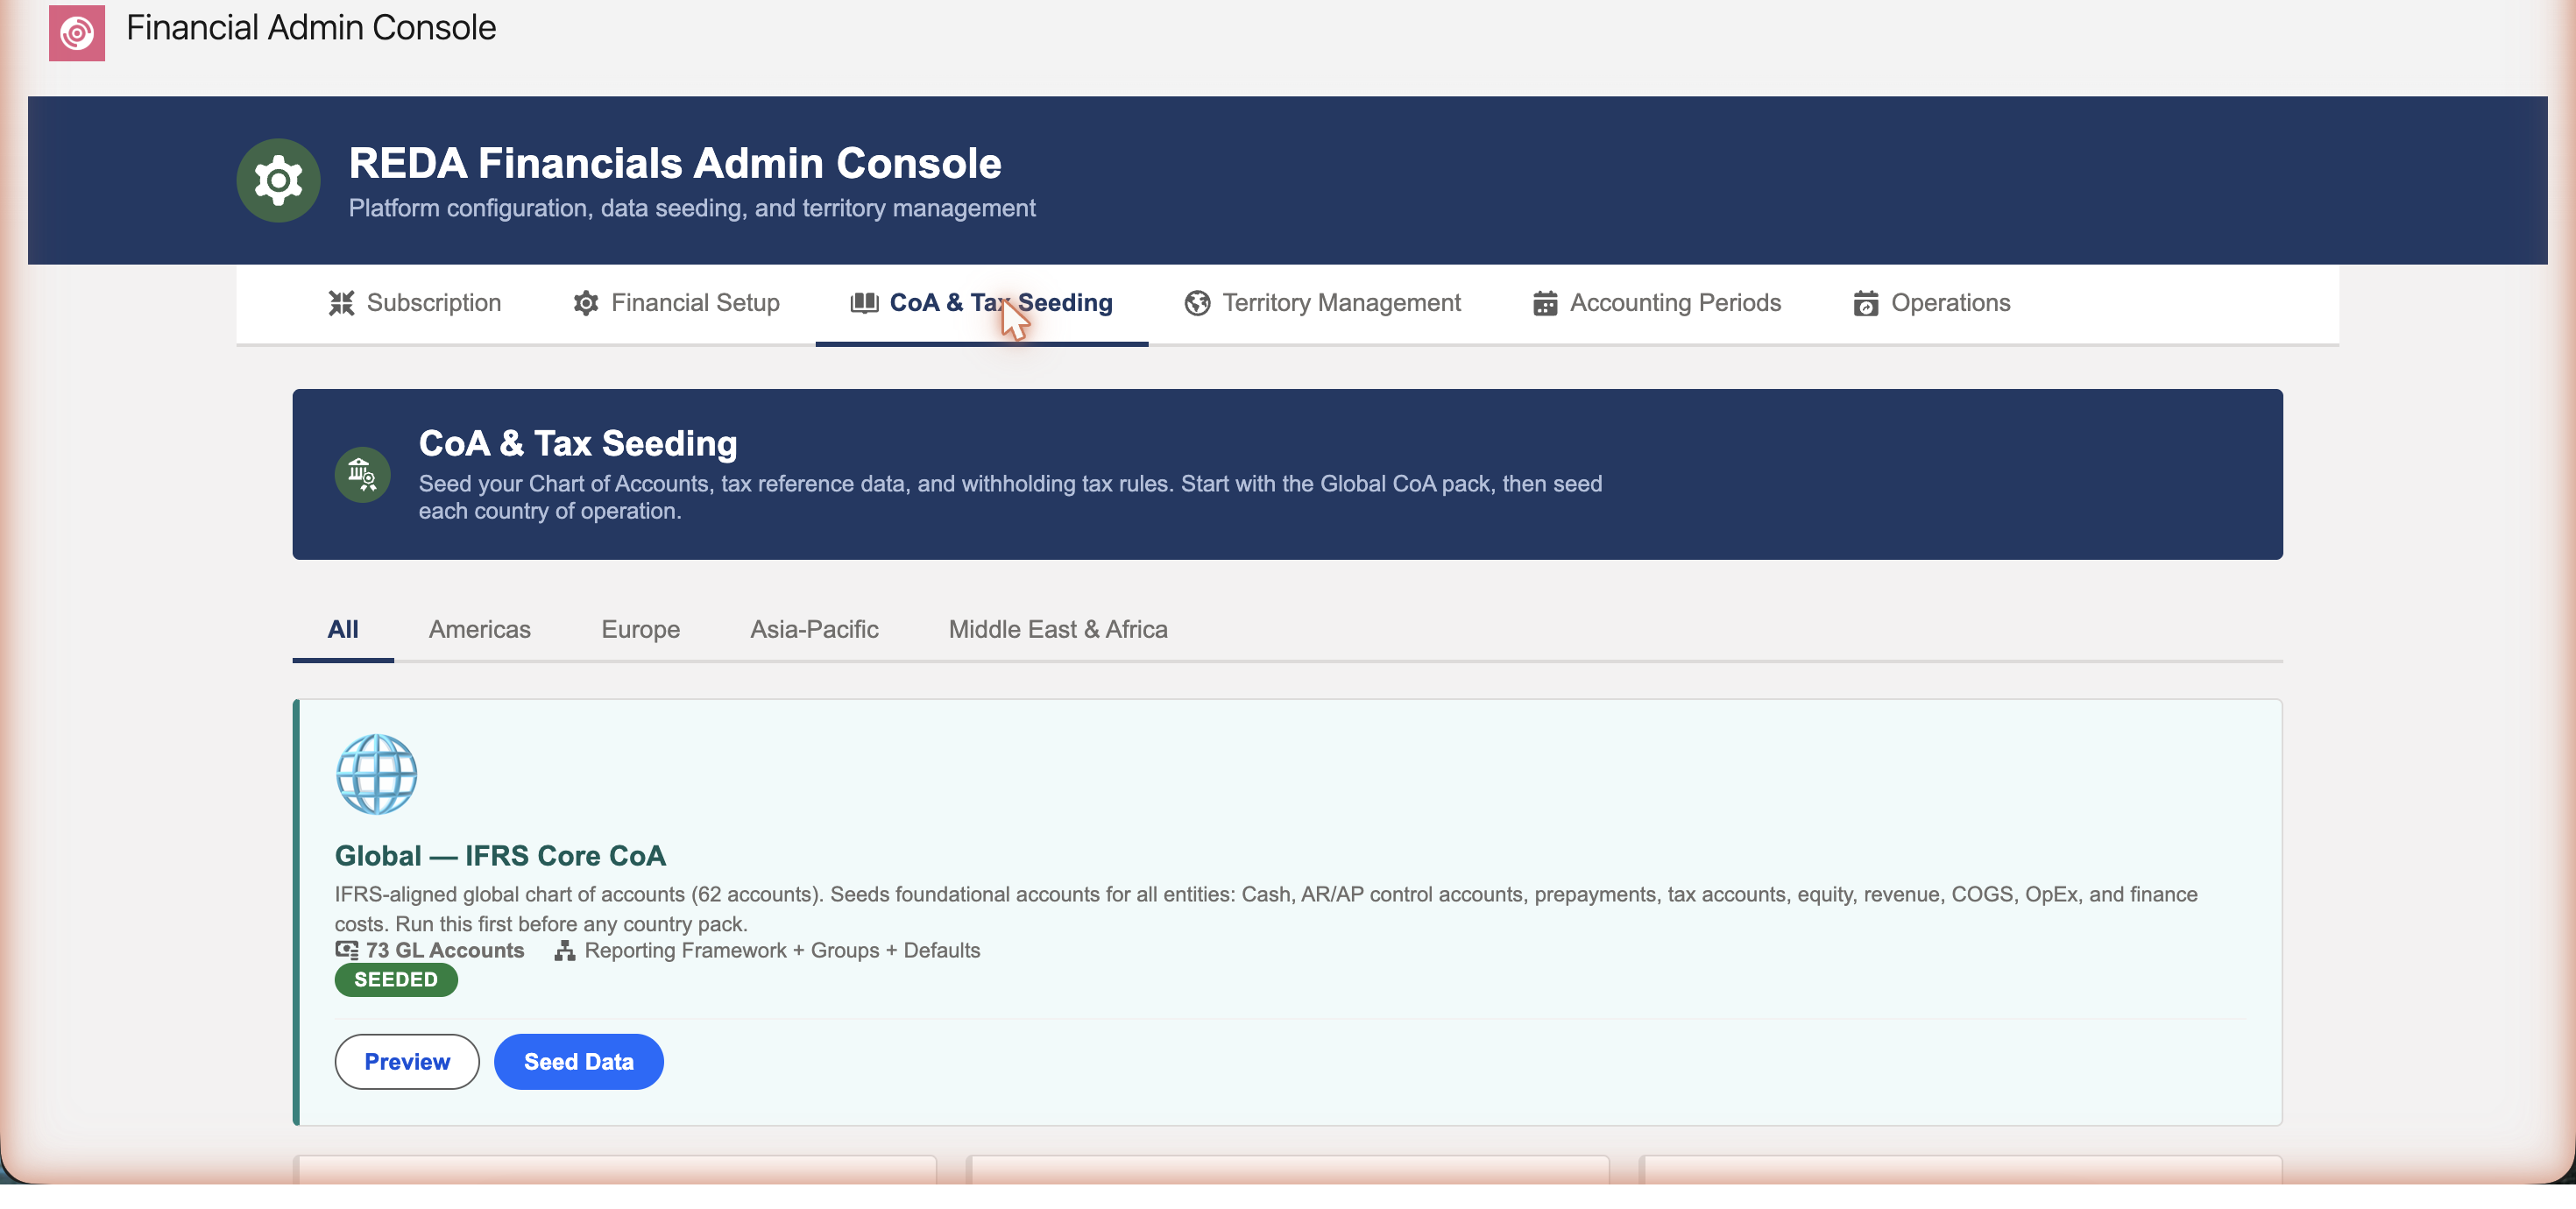Image resolution: width=2576 pixels, height=1209 pixels.
Task: Click the REDA Financials Admin Console heading
Action: click(675, 163)
